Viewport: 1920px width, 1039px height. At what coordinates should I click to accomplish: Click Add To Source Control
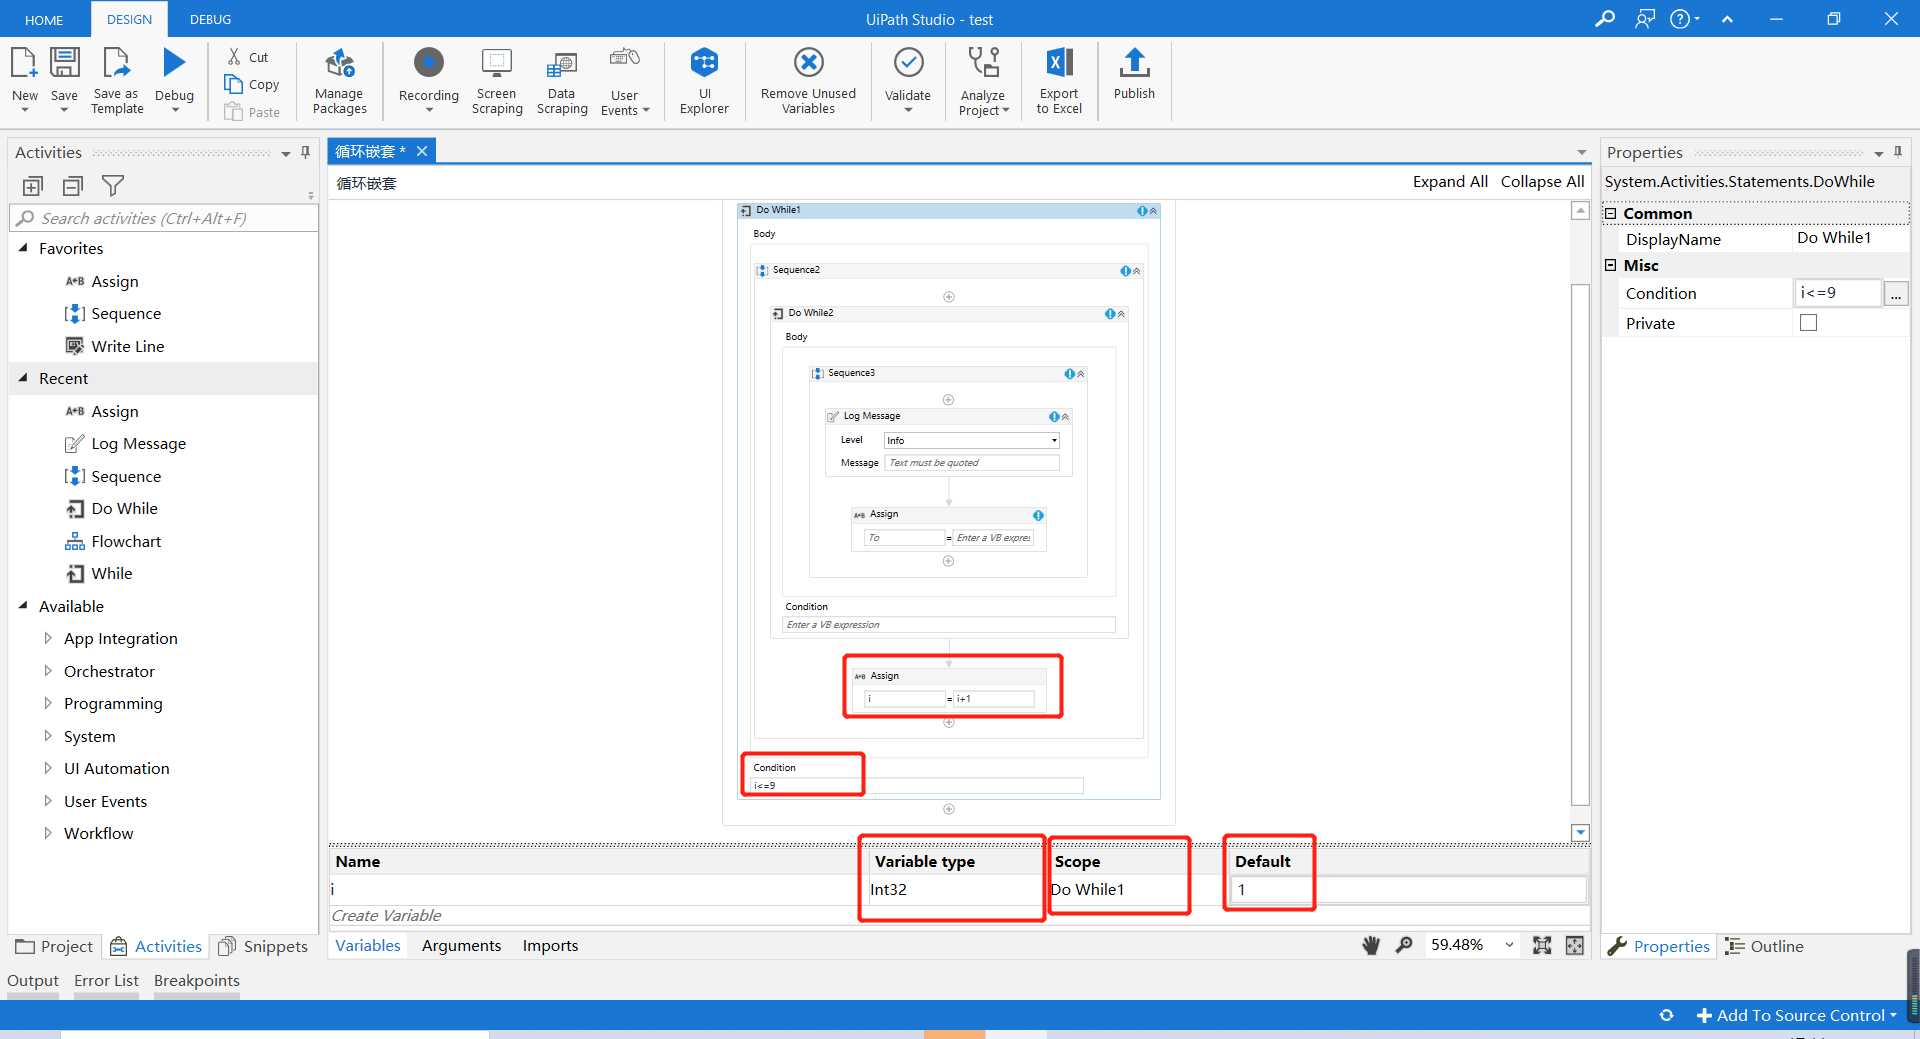pyautogui.click(x=1796, y=1015)
